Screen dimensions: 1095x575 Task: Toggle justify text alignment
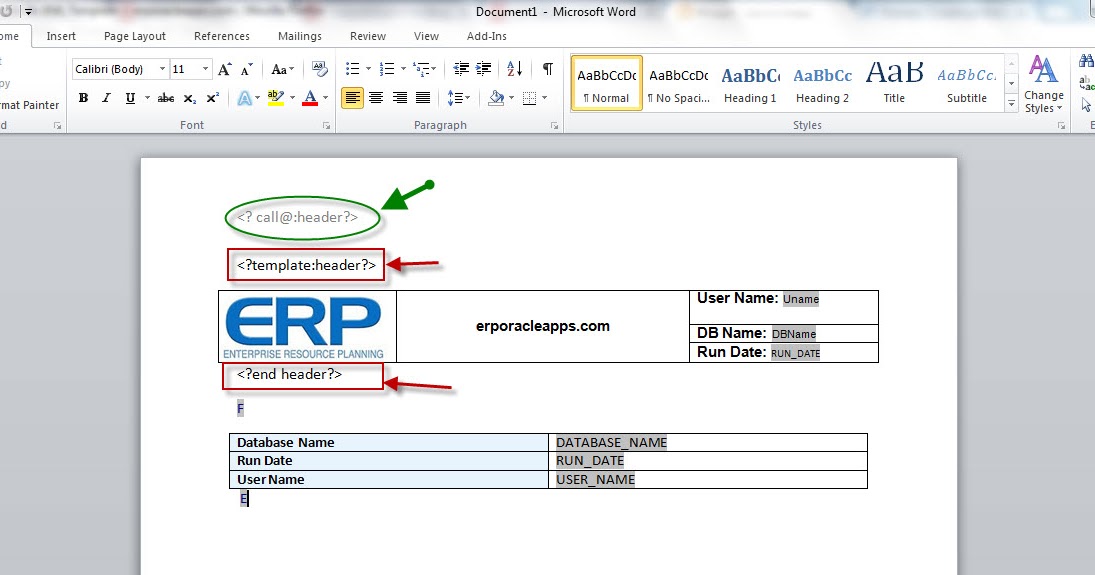(x=422, y=99)
